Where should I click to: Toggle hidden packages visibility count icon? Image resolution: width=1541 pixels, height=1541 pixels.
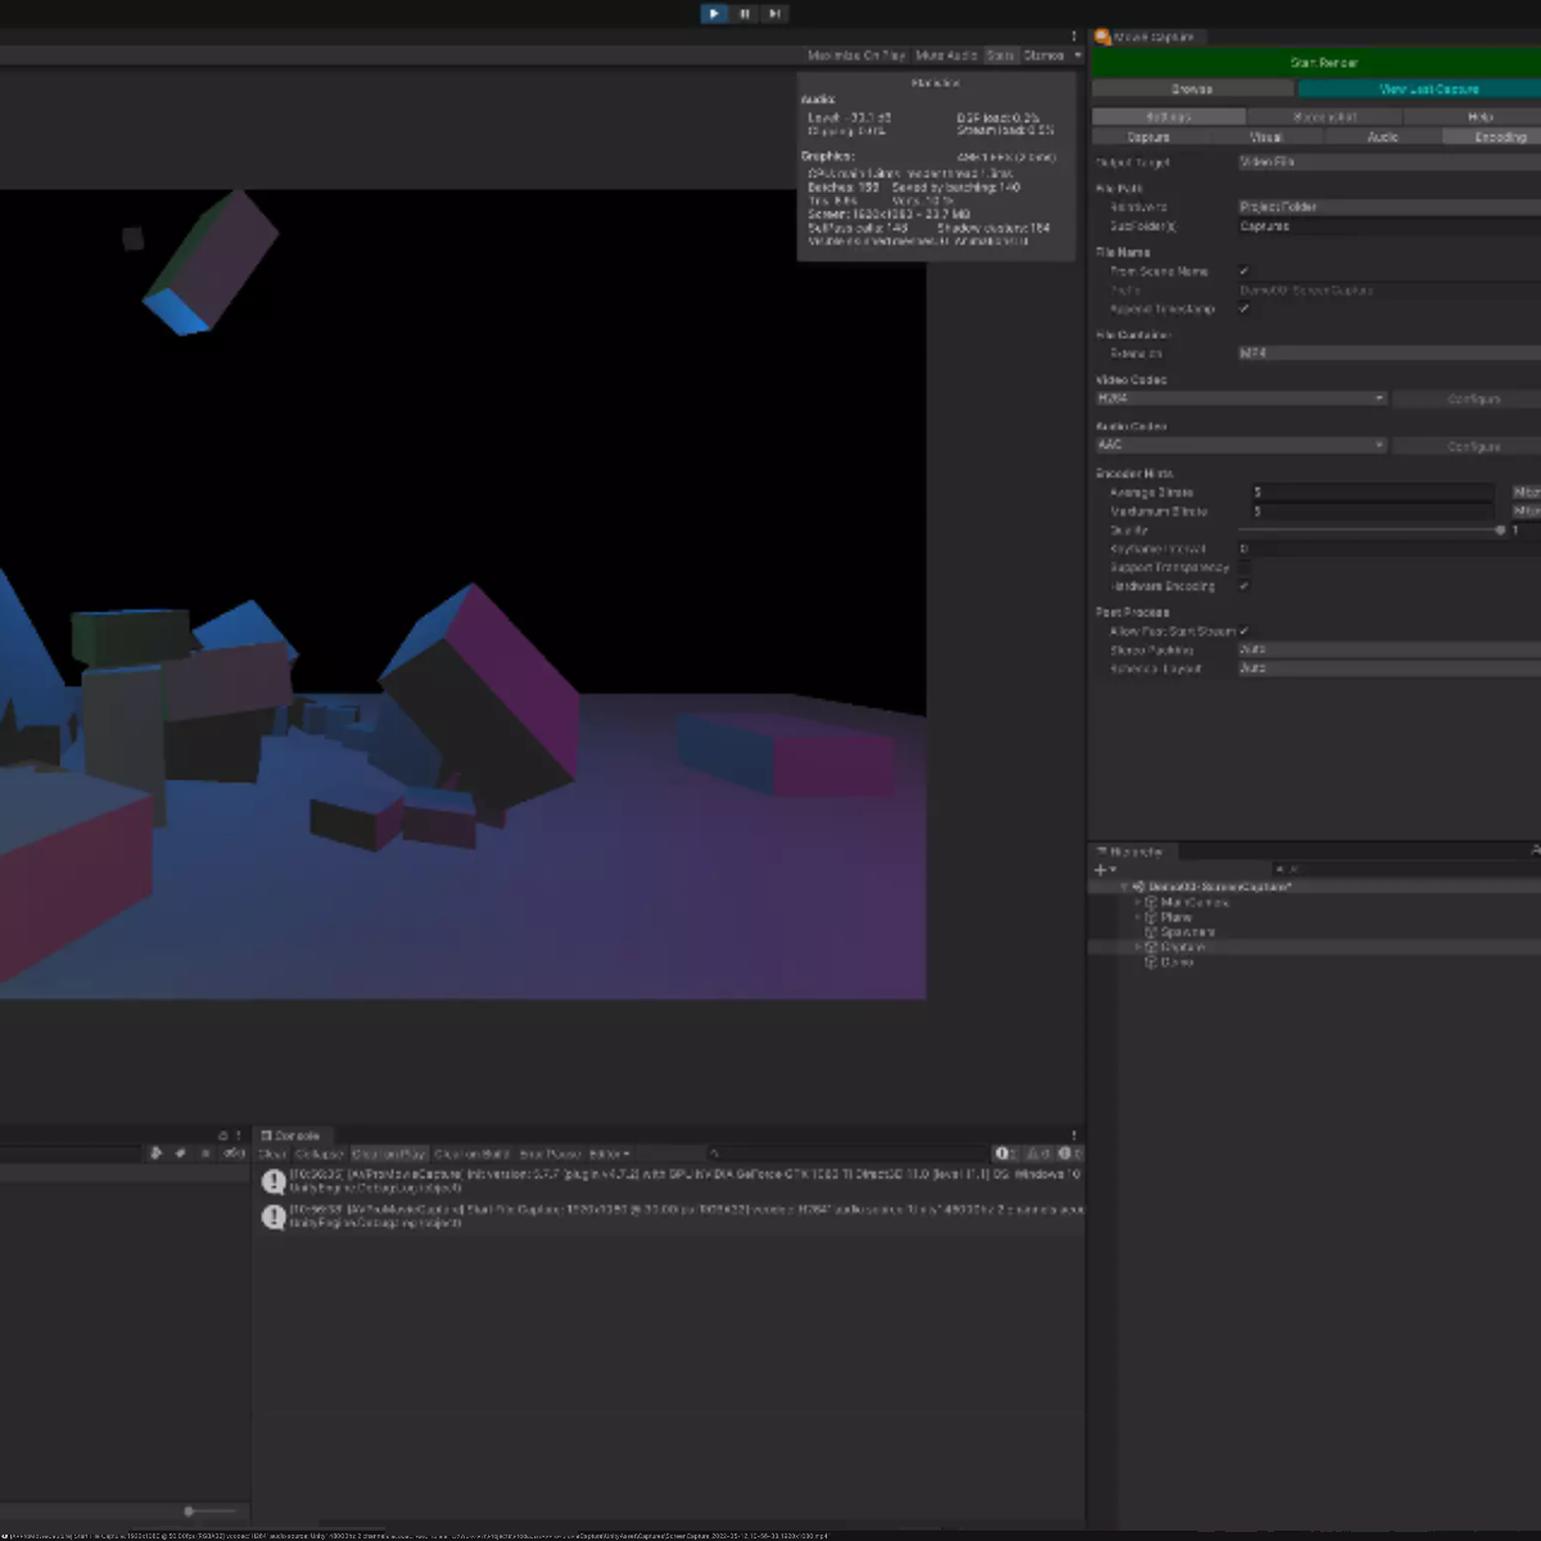pyautogui.click(x=234, y=1154)
